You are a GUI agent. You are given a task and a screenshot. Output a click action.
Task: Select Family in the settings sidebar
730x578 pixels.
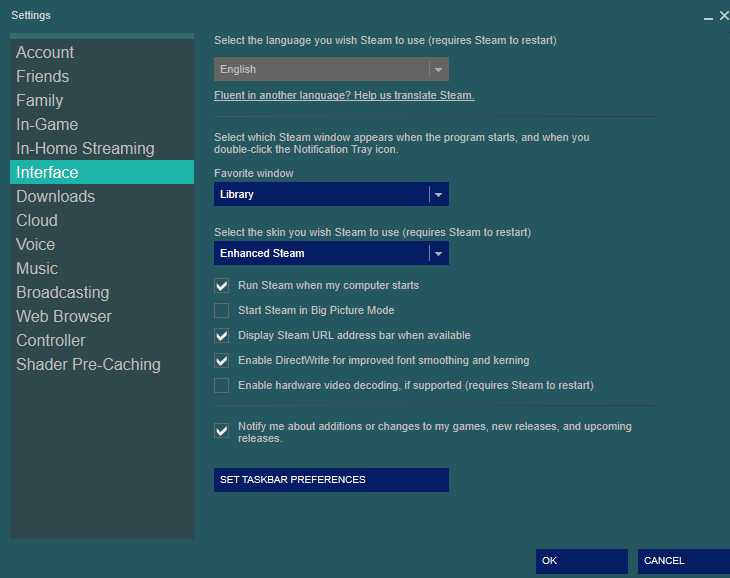(101, 101)
